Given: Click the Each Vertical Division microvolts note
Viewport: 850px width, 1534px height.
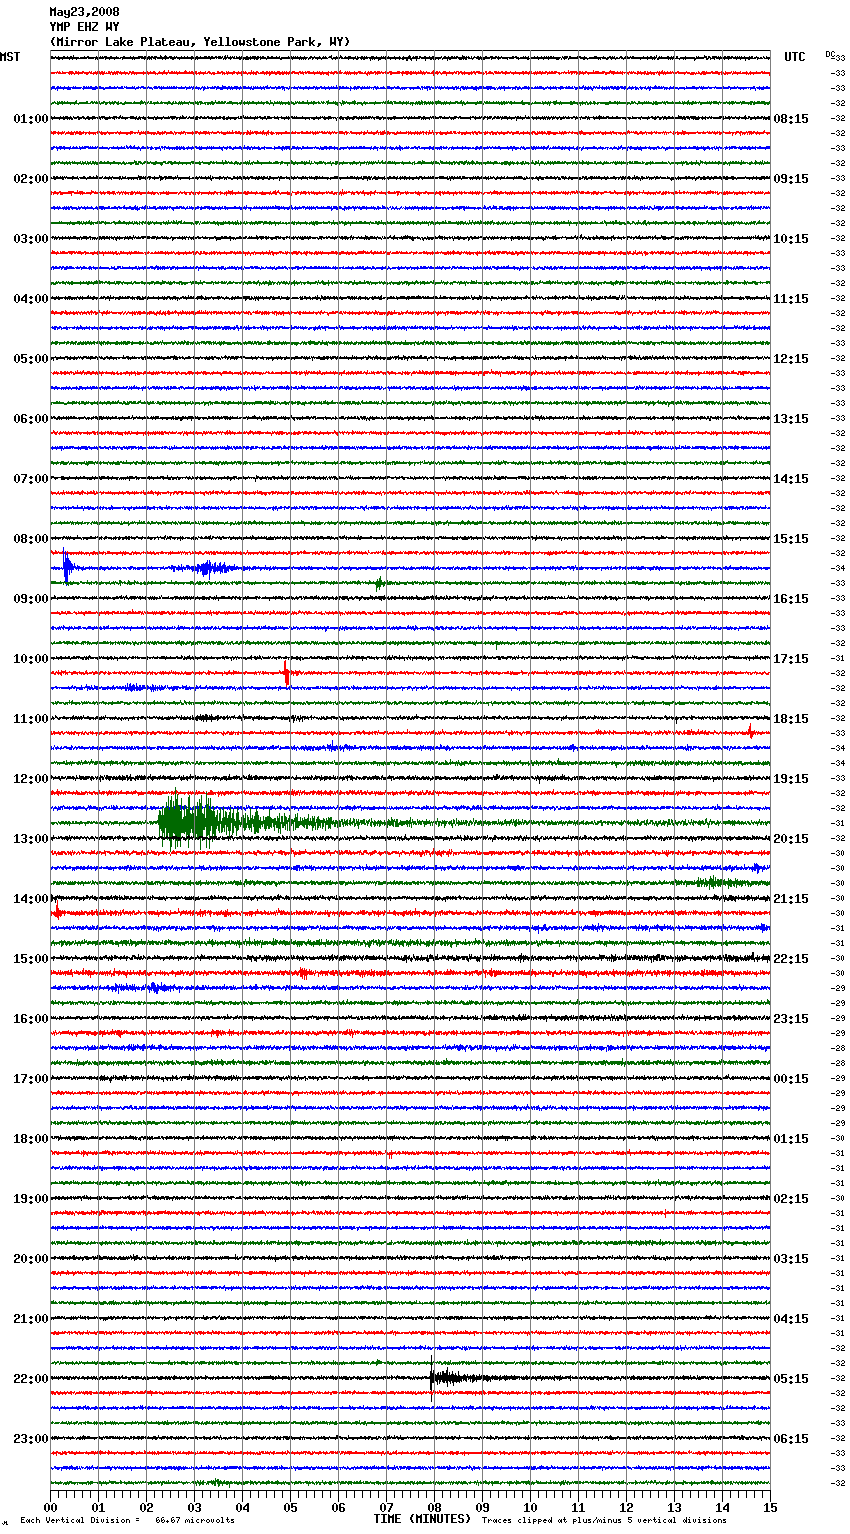Looking at the screenshot, I should pyautogui.click(x=128, y=1520).
